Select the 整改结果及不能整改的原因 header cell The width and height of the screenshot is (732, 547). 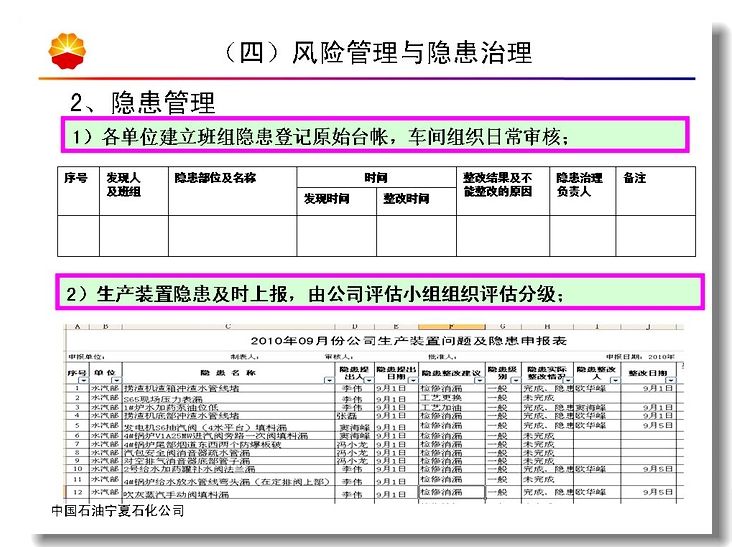point(503,191)
